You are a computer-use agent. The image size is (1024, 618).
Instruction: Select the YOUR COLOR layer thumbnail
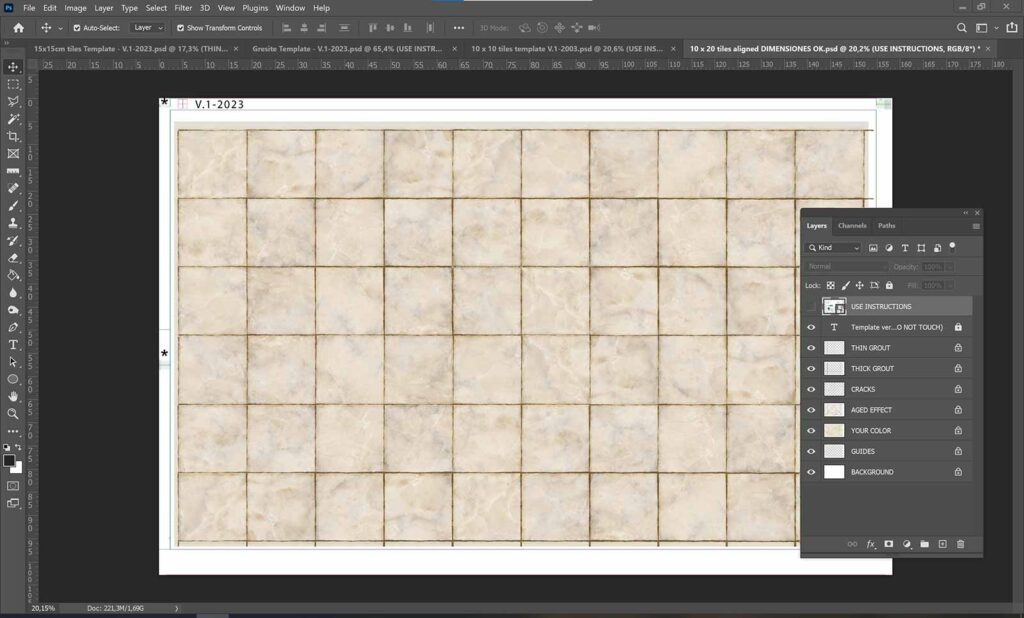coord(834,431)
